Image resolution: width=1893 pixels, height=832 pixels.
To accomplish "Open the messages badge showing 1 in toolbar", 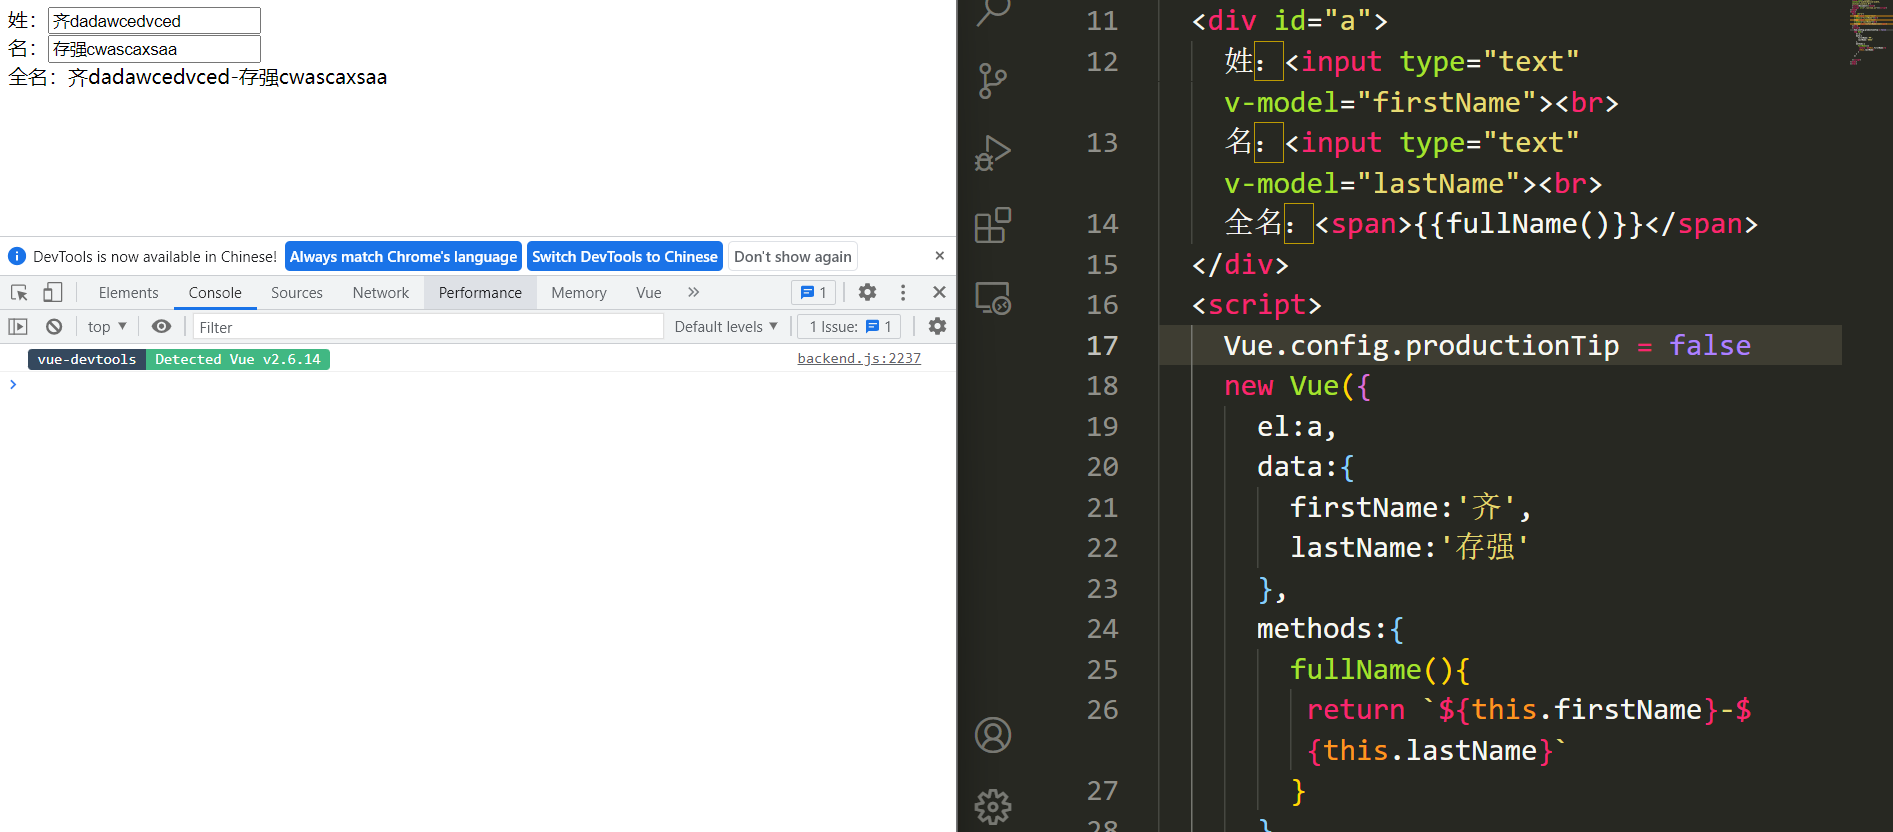I will click(x=813, y=292).
